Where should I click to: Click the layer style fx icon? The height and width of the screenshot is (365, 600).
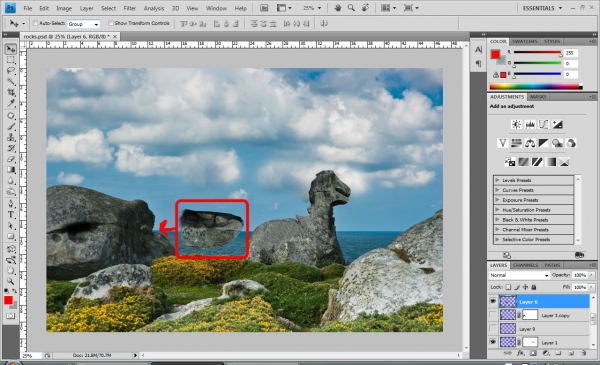click(520, 353)
